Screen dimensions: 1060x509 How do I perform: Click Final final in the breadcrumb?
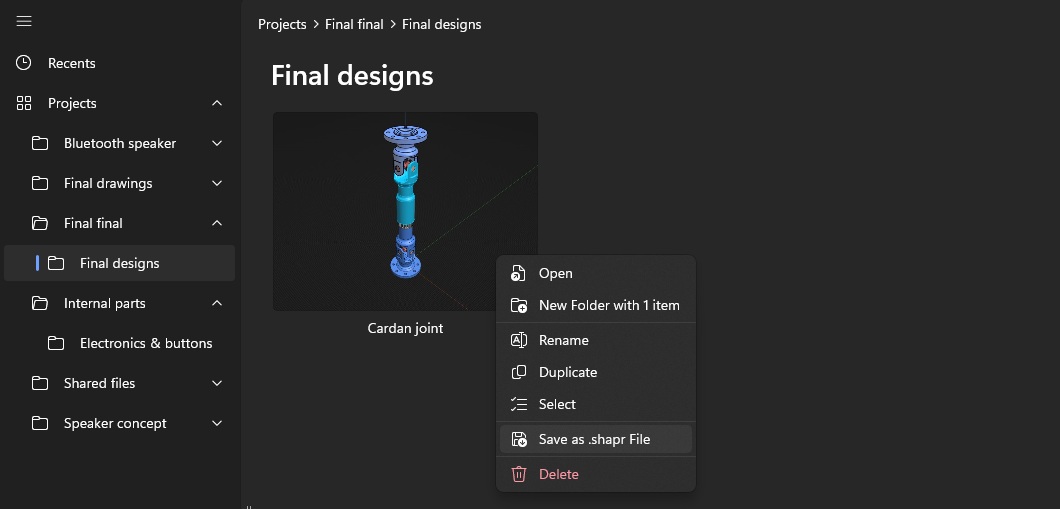point(354,24)
